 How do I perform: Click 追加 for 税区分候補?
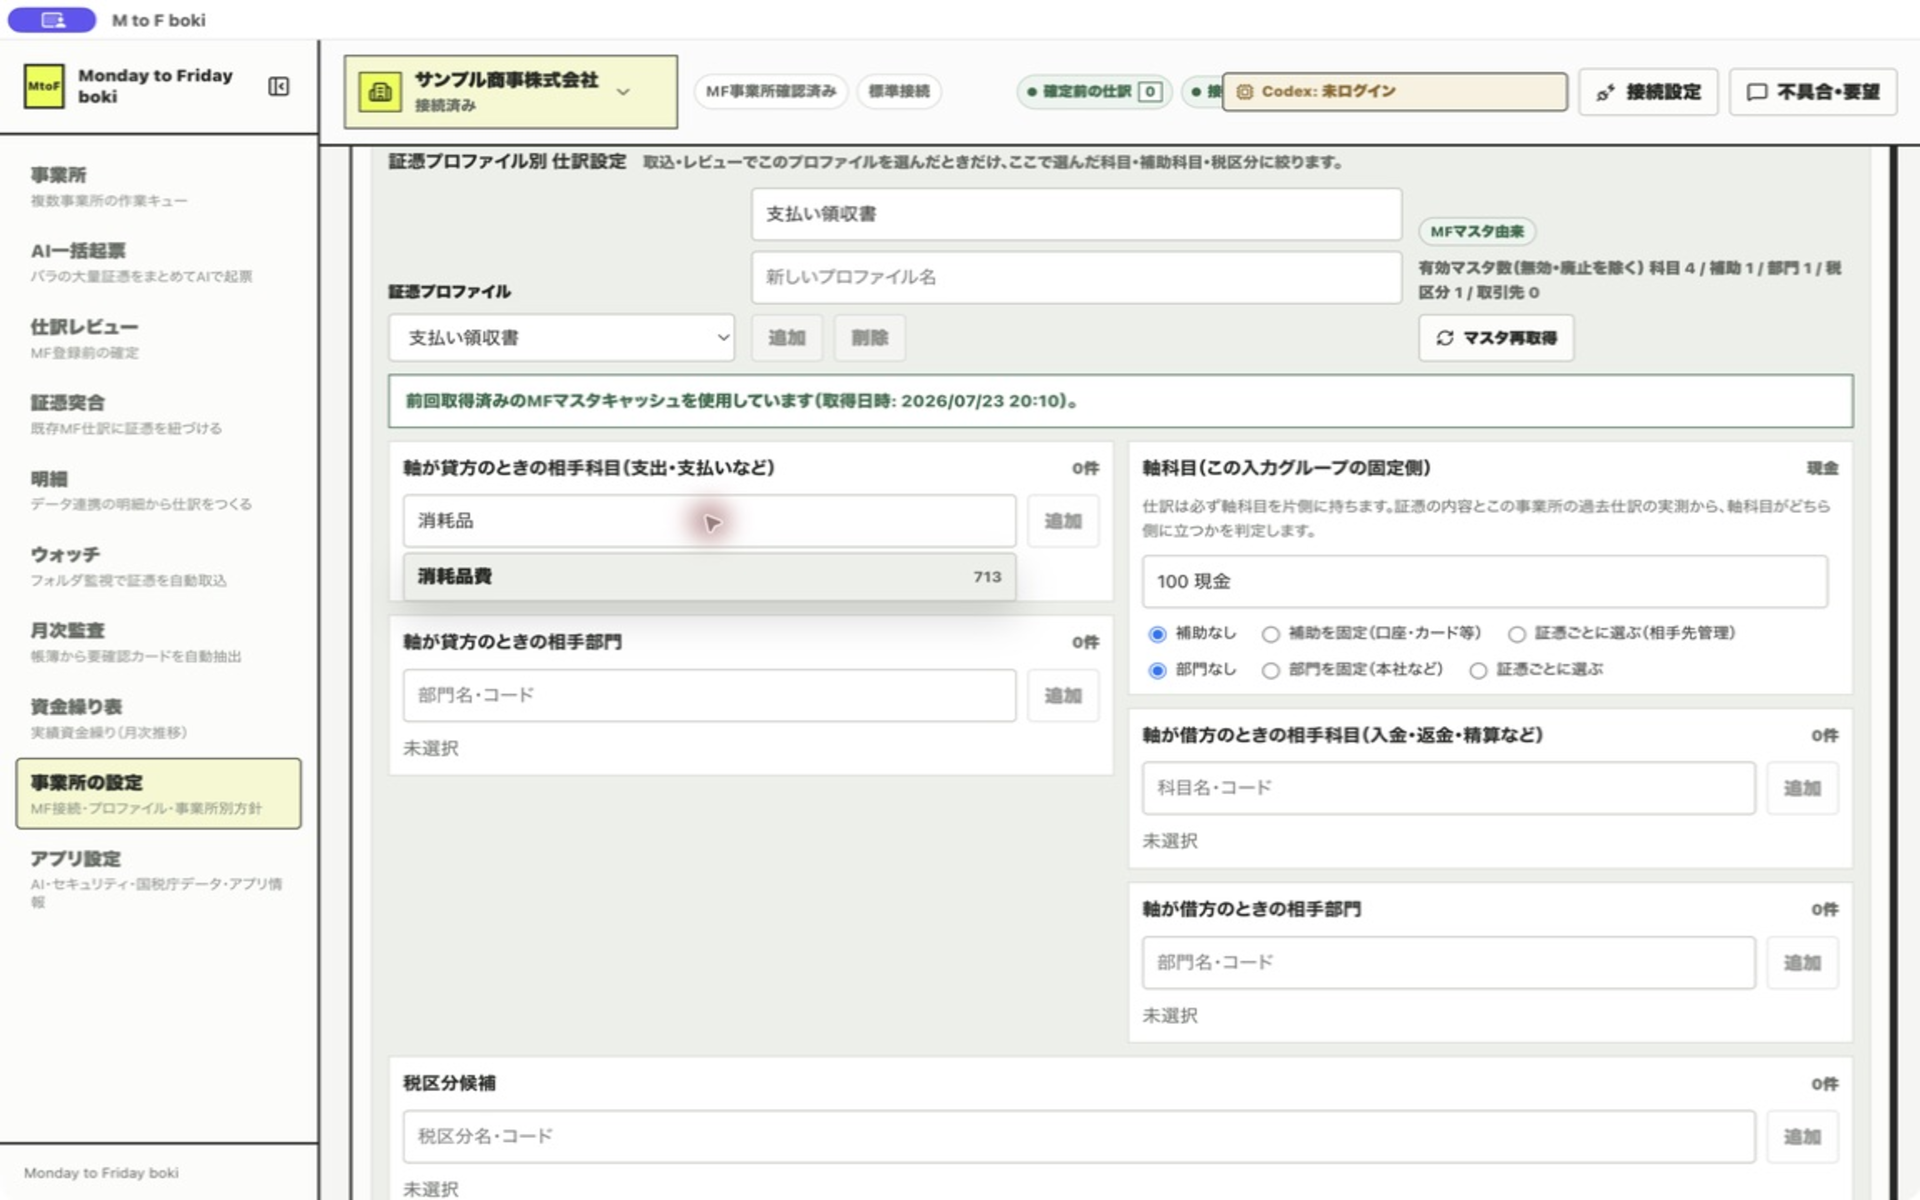(x=1802, y=1137)
